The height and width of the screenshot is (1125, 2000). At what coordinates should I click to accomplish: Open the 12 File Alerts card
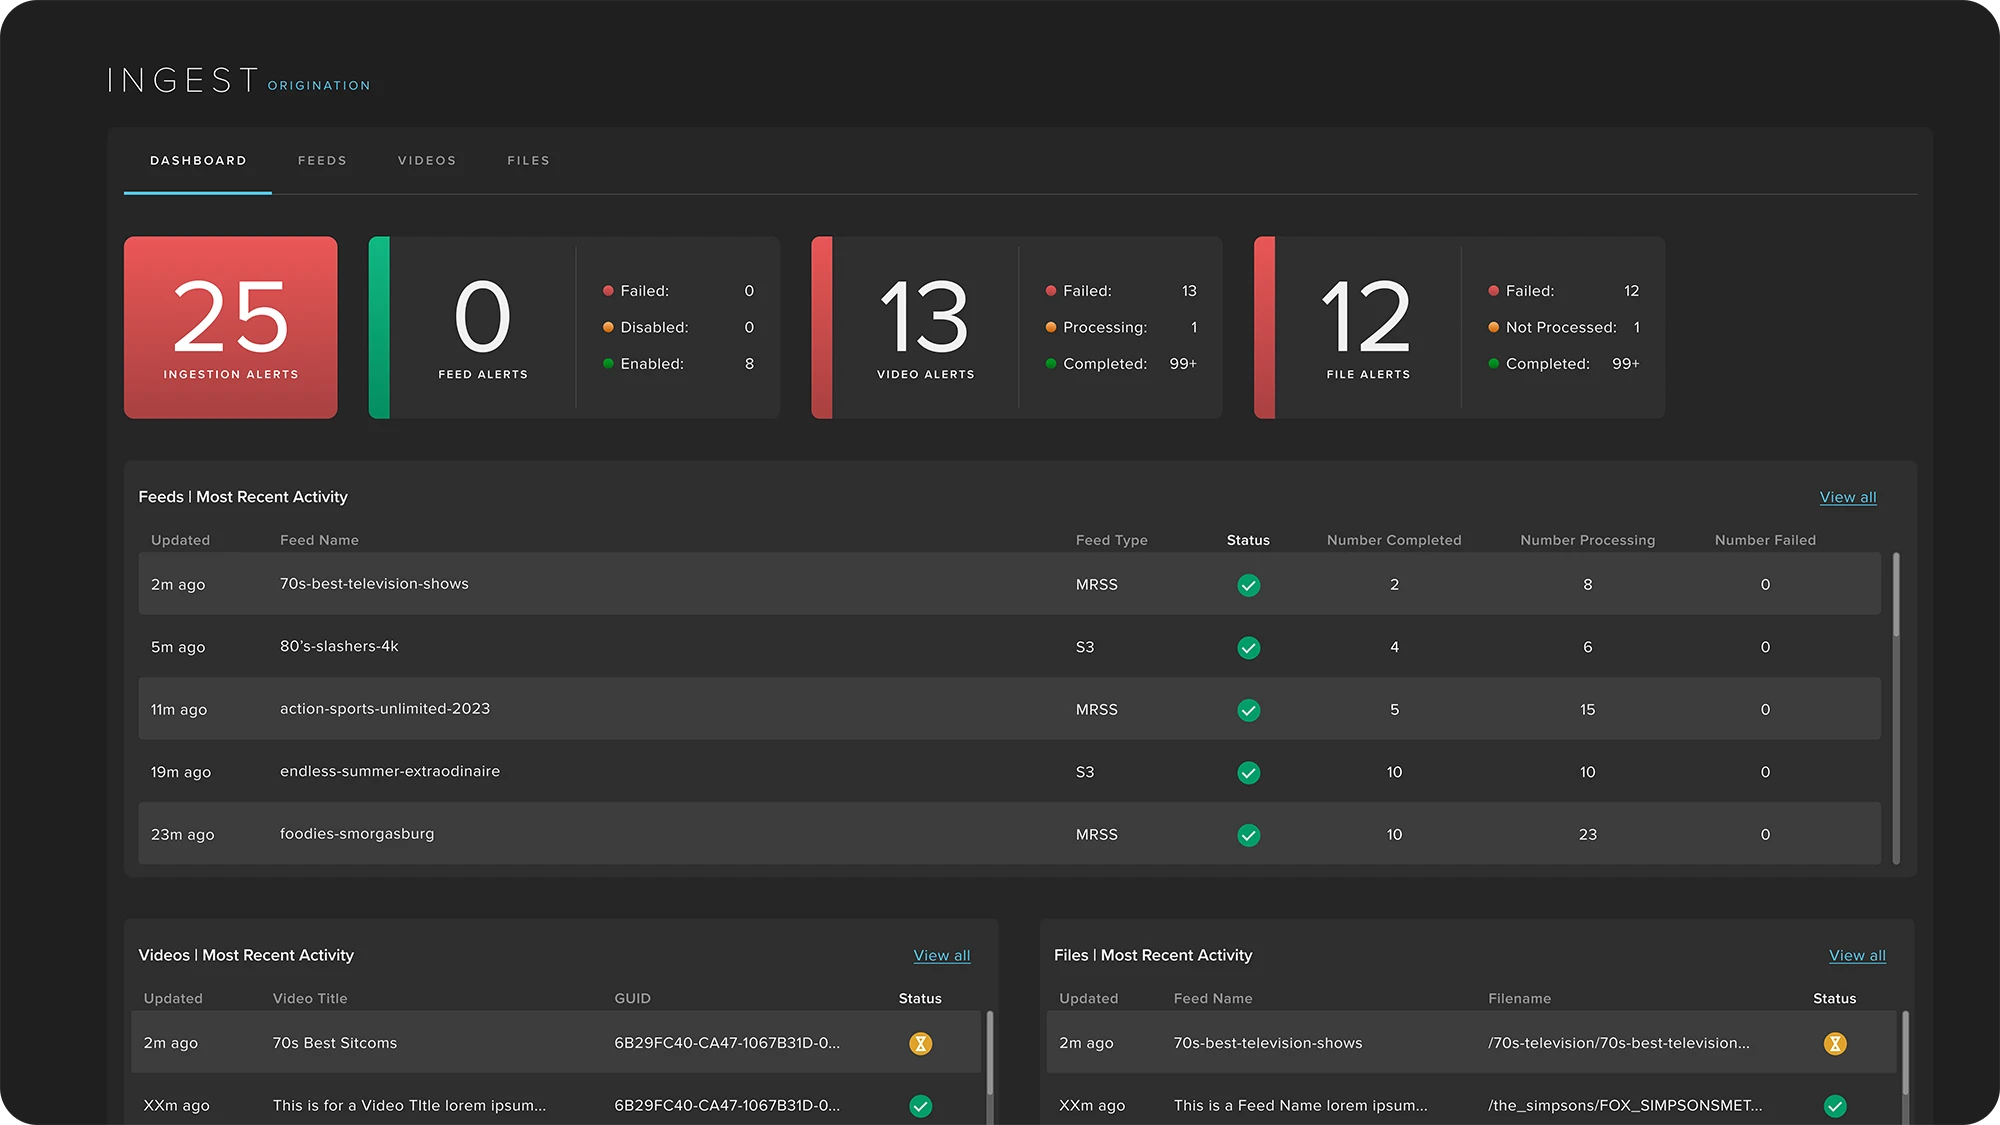tap(1367, 327)
